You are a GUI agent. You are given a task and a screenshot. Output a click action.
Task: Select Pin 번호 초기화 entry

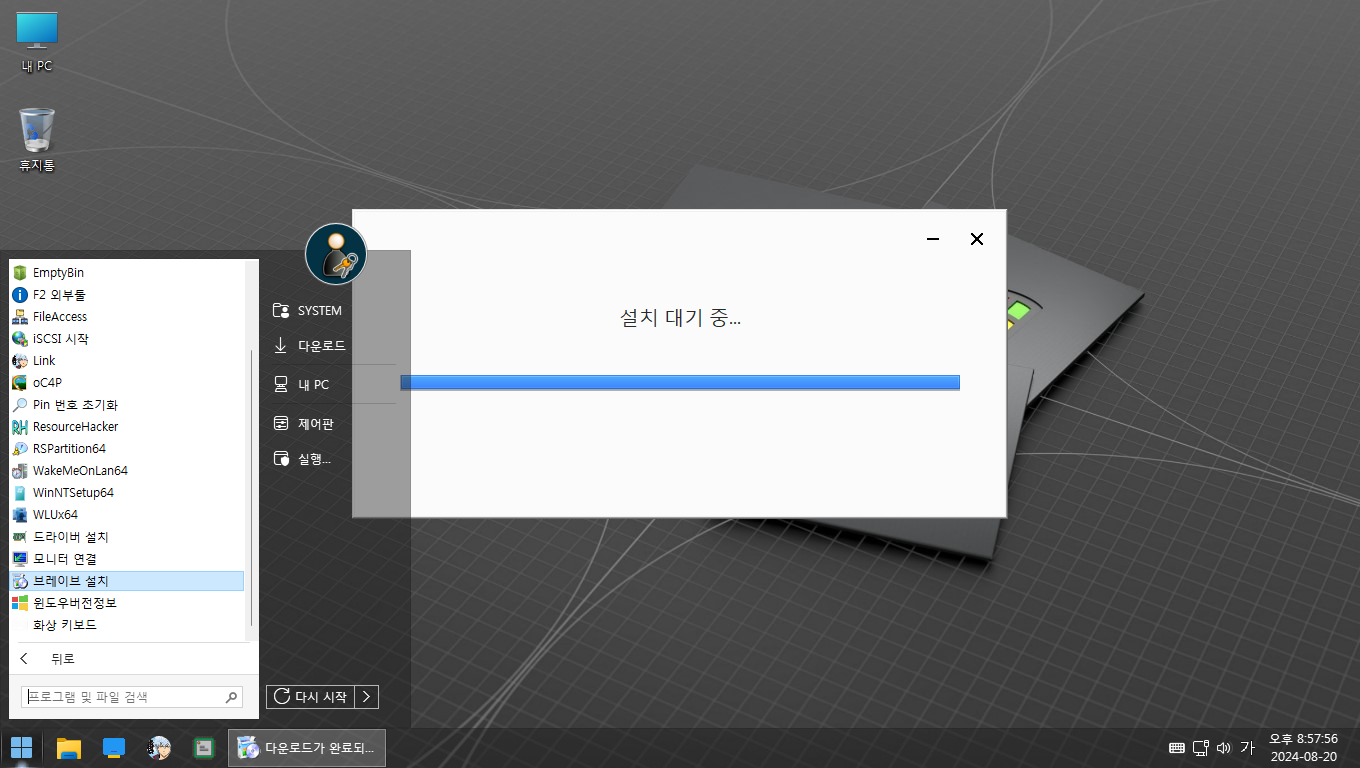[127, 404]
